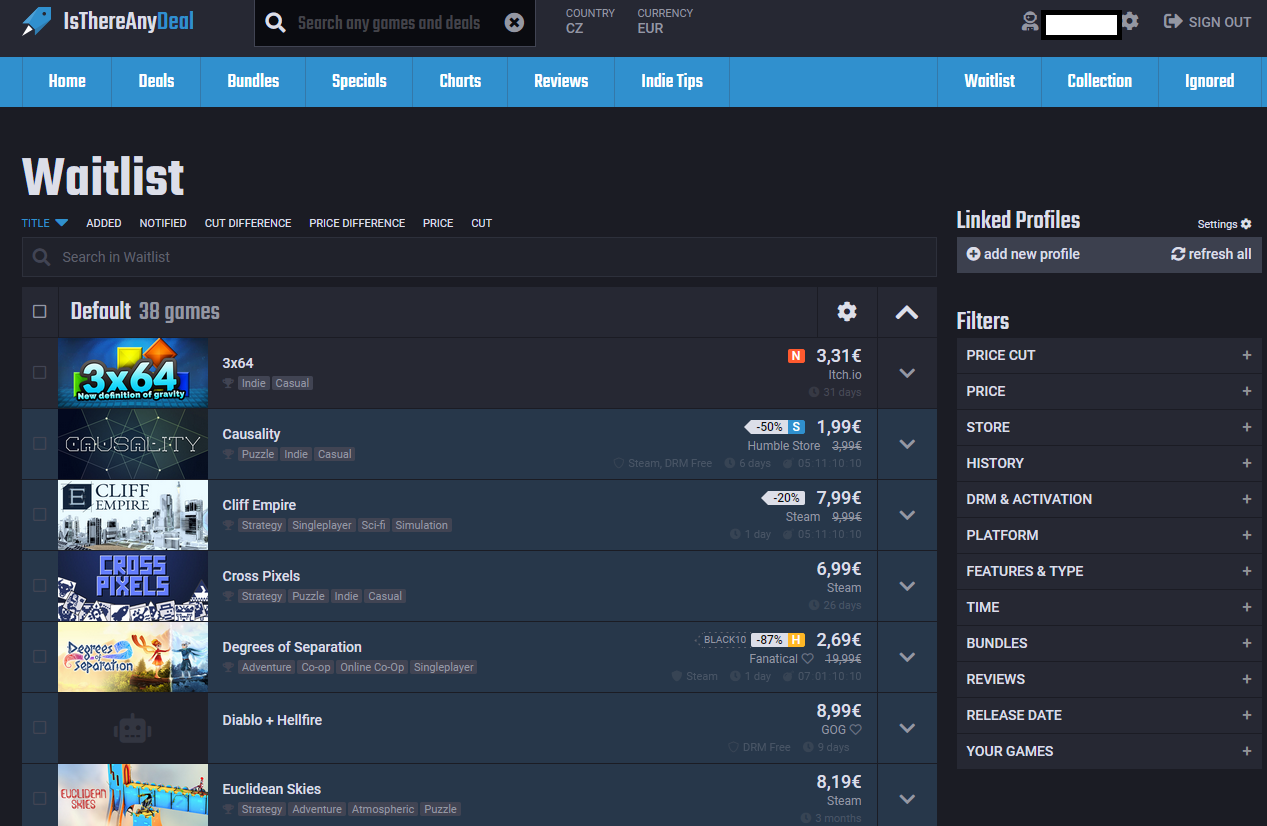Open account settings gear in header

click(x=1130, y=21)
